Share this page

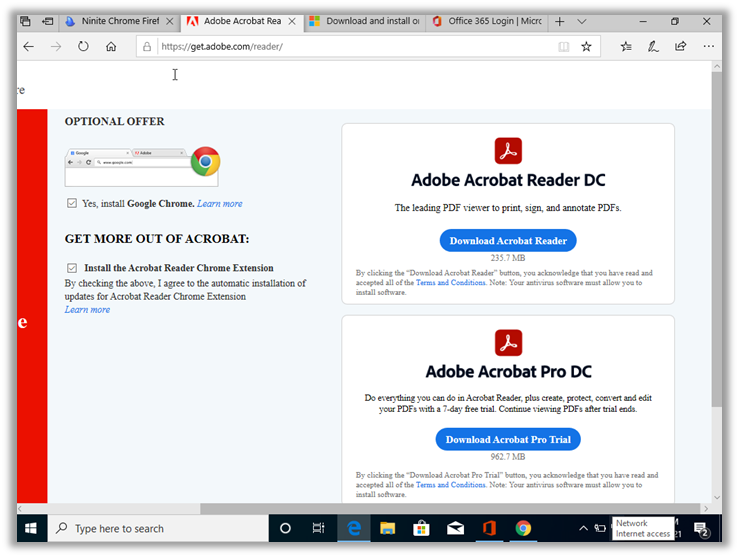pos(681,47)
